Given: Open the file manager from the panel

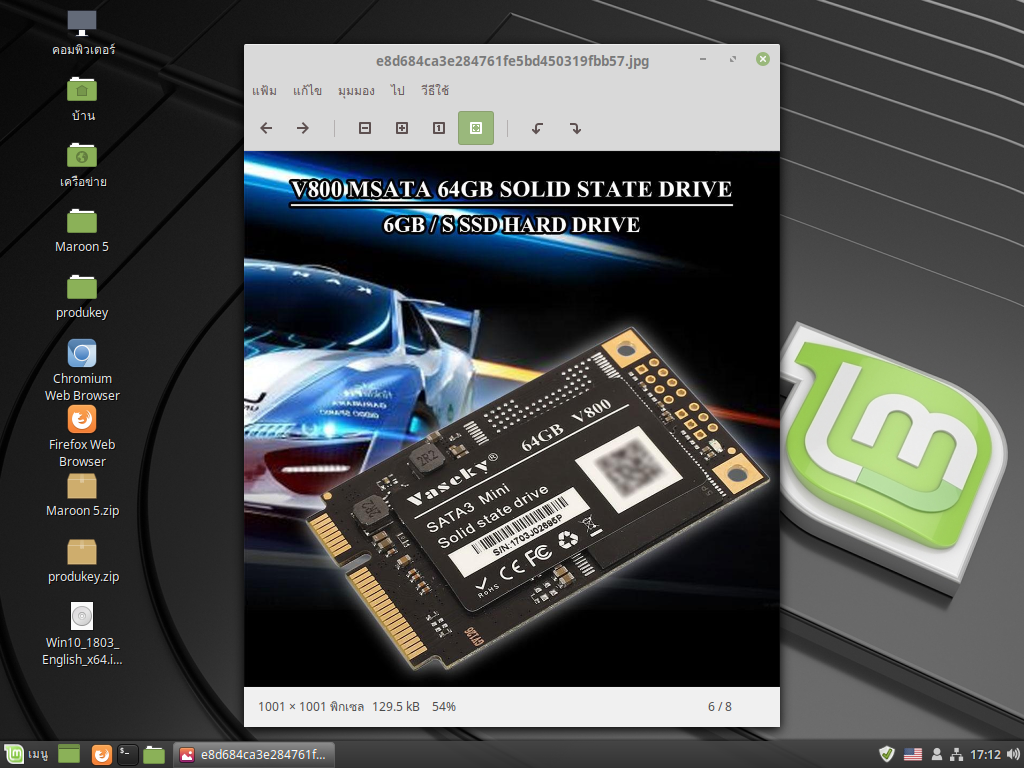Looking at the screenshot, I should (x=154, y=754).
